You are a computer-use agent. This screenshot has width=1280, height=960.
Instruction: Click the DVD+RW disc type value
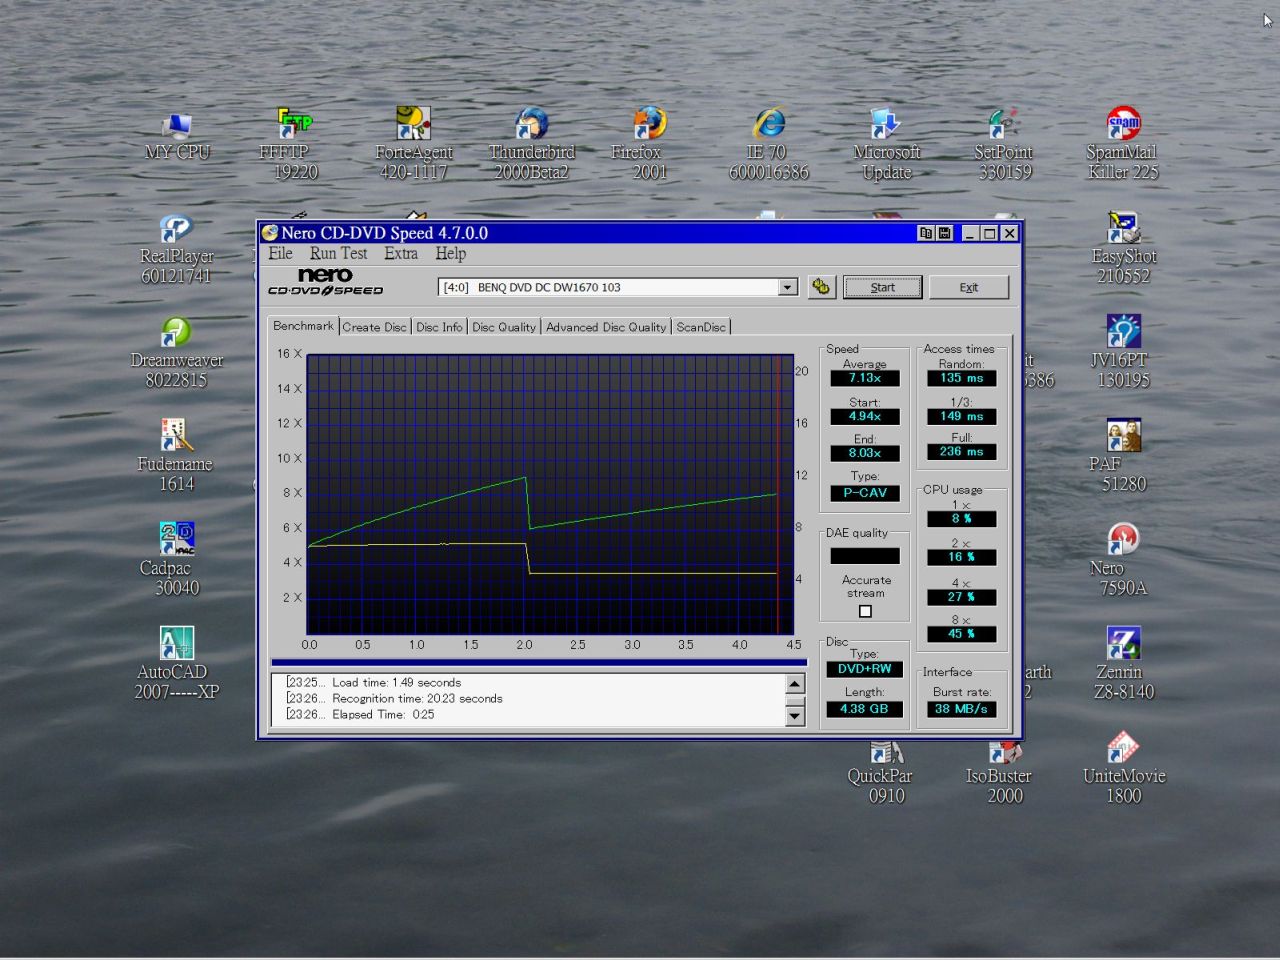tap(864, 669)
